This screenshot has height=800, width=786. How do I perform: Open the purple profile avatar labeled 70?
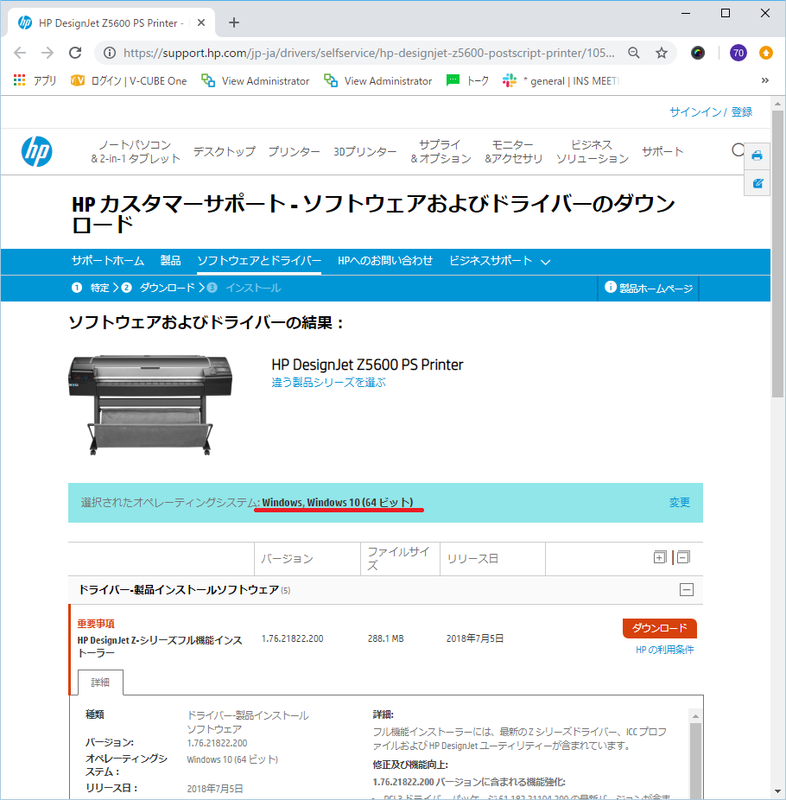pyautogui.click(x=738, y=53)
